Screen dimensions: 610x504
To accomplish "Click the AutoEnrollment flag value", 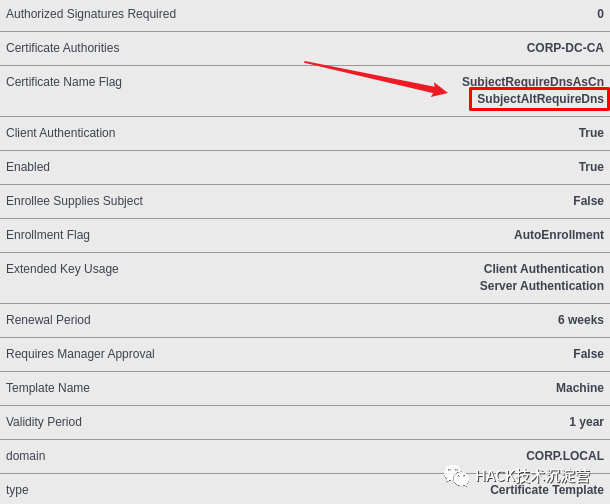I will 558,235.
